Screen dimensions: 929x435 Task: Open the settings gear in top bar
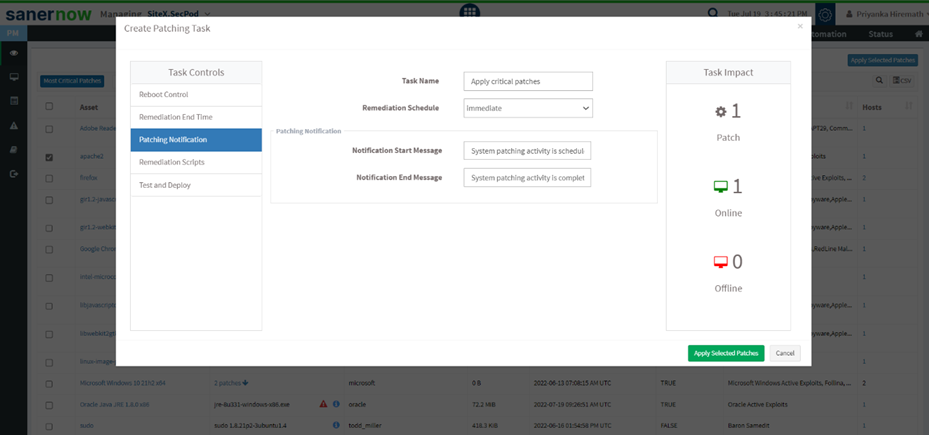pyautogui.click(x=825, y=14)
